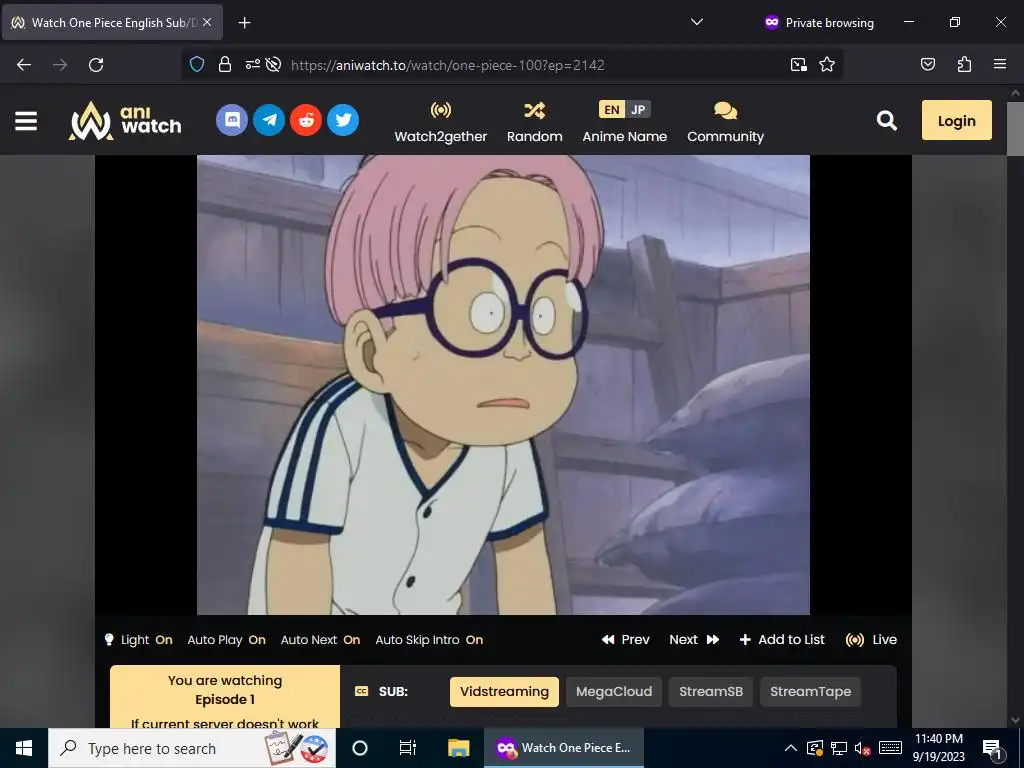Open the aniwatch hamburger menu
The width and height of the screenshot is (1024, 768).
pyautogui.click(x=25, y=121)
